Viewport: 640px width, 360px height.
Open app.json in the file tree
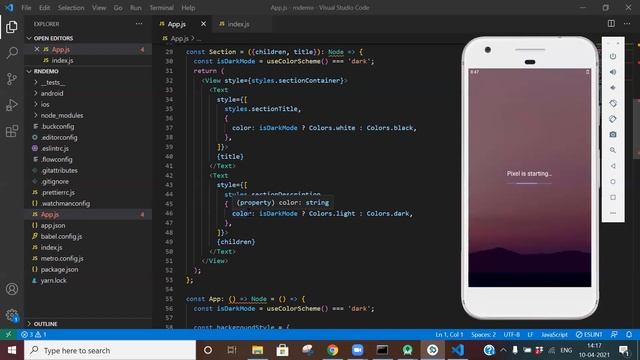(53, 225)
